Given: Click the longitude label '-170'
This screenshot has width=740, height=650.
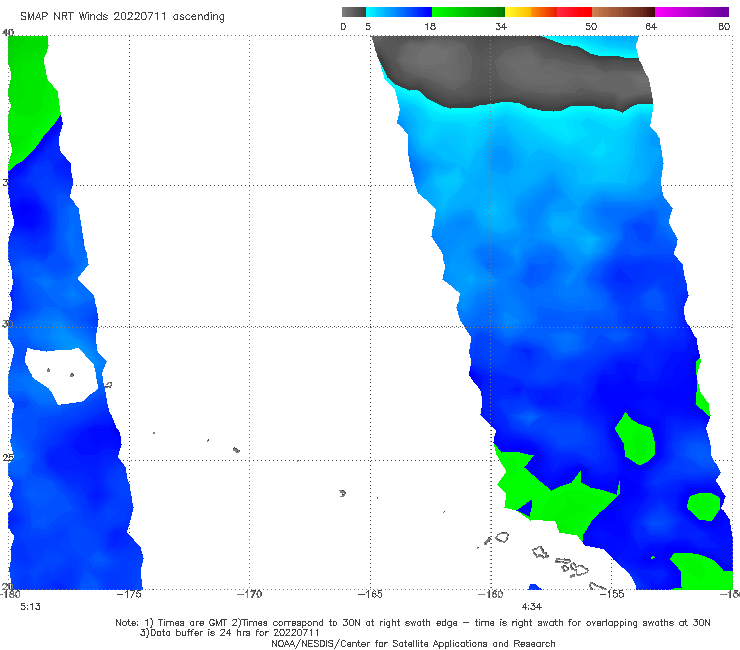Looking at the screenshot, I should coord(250,594).
